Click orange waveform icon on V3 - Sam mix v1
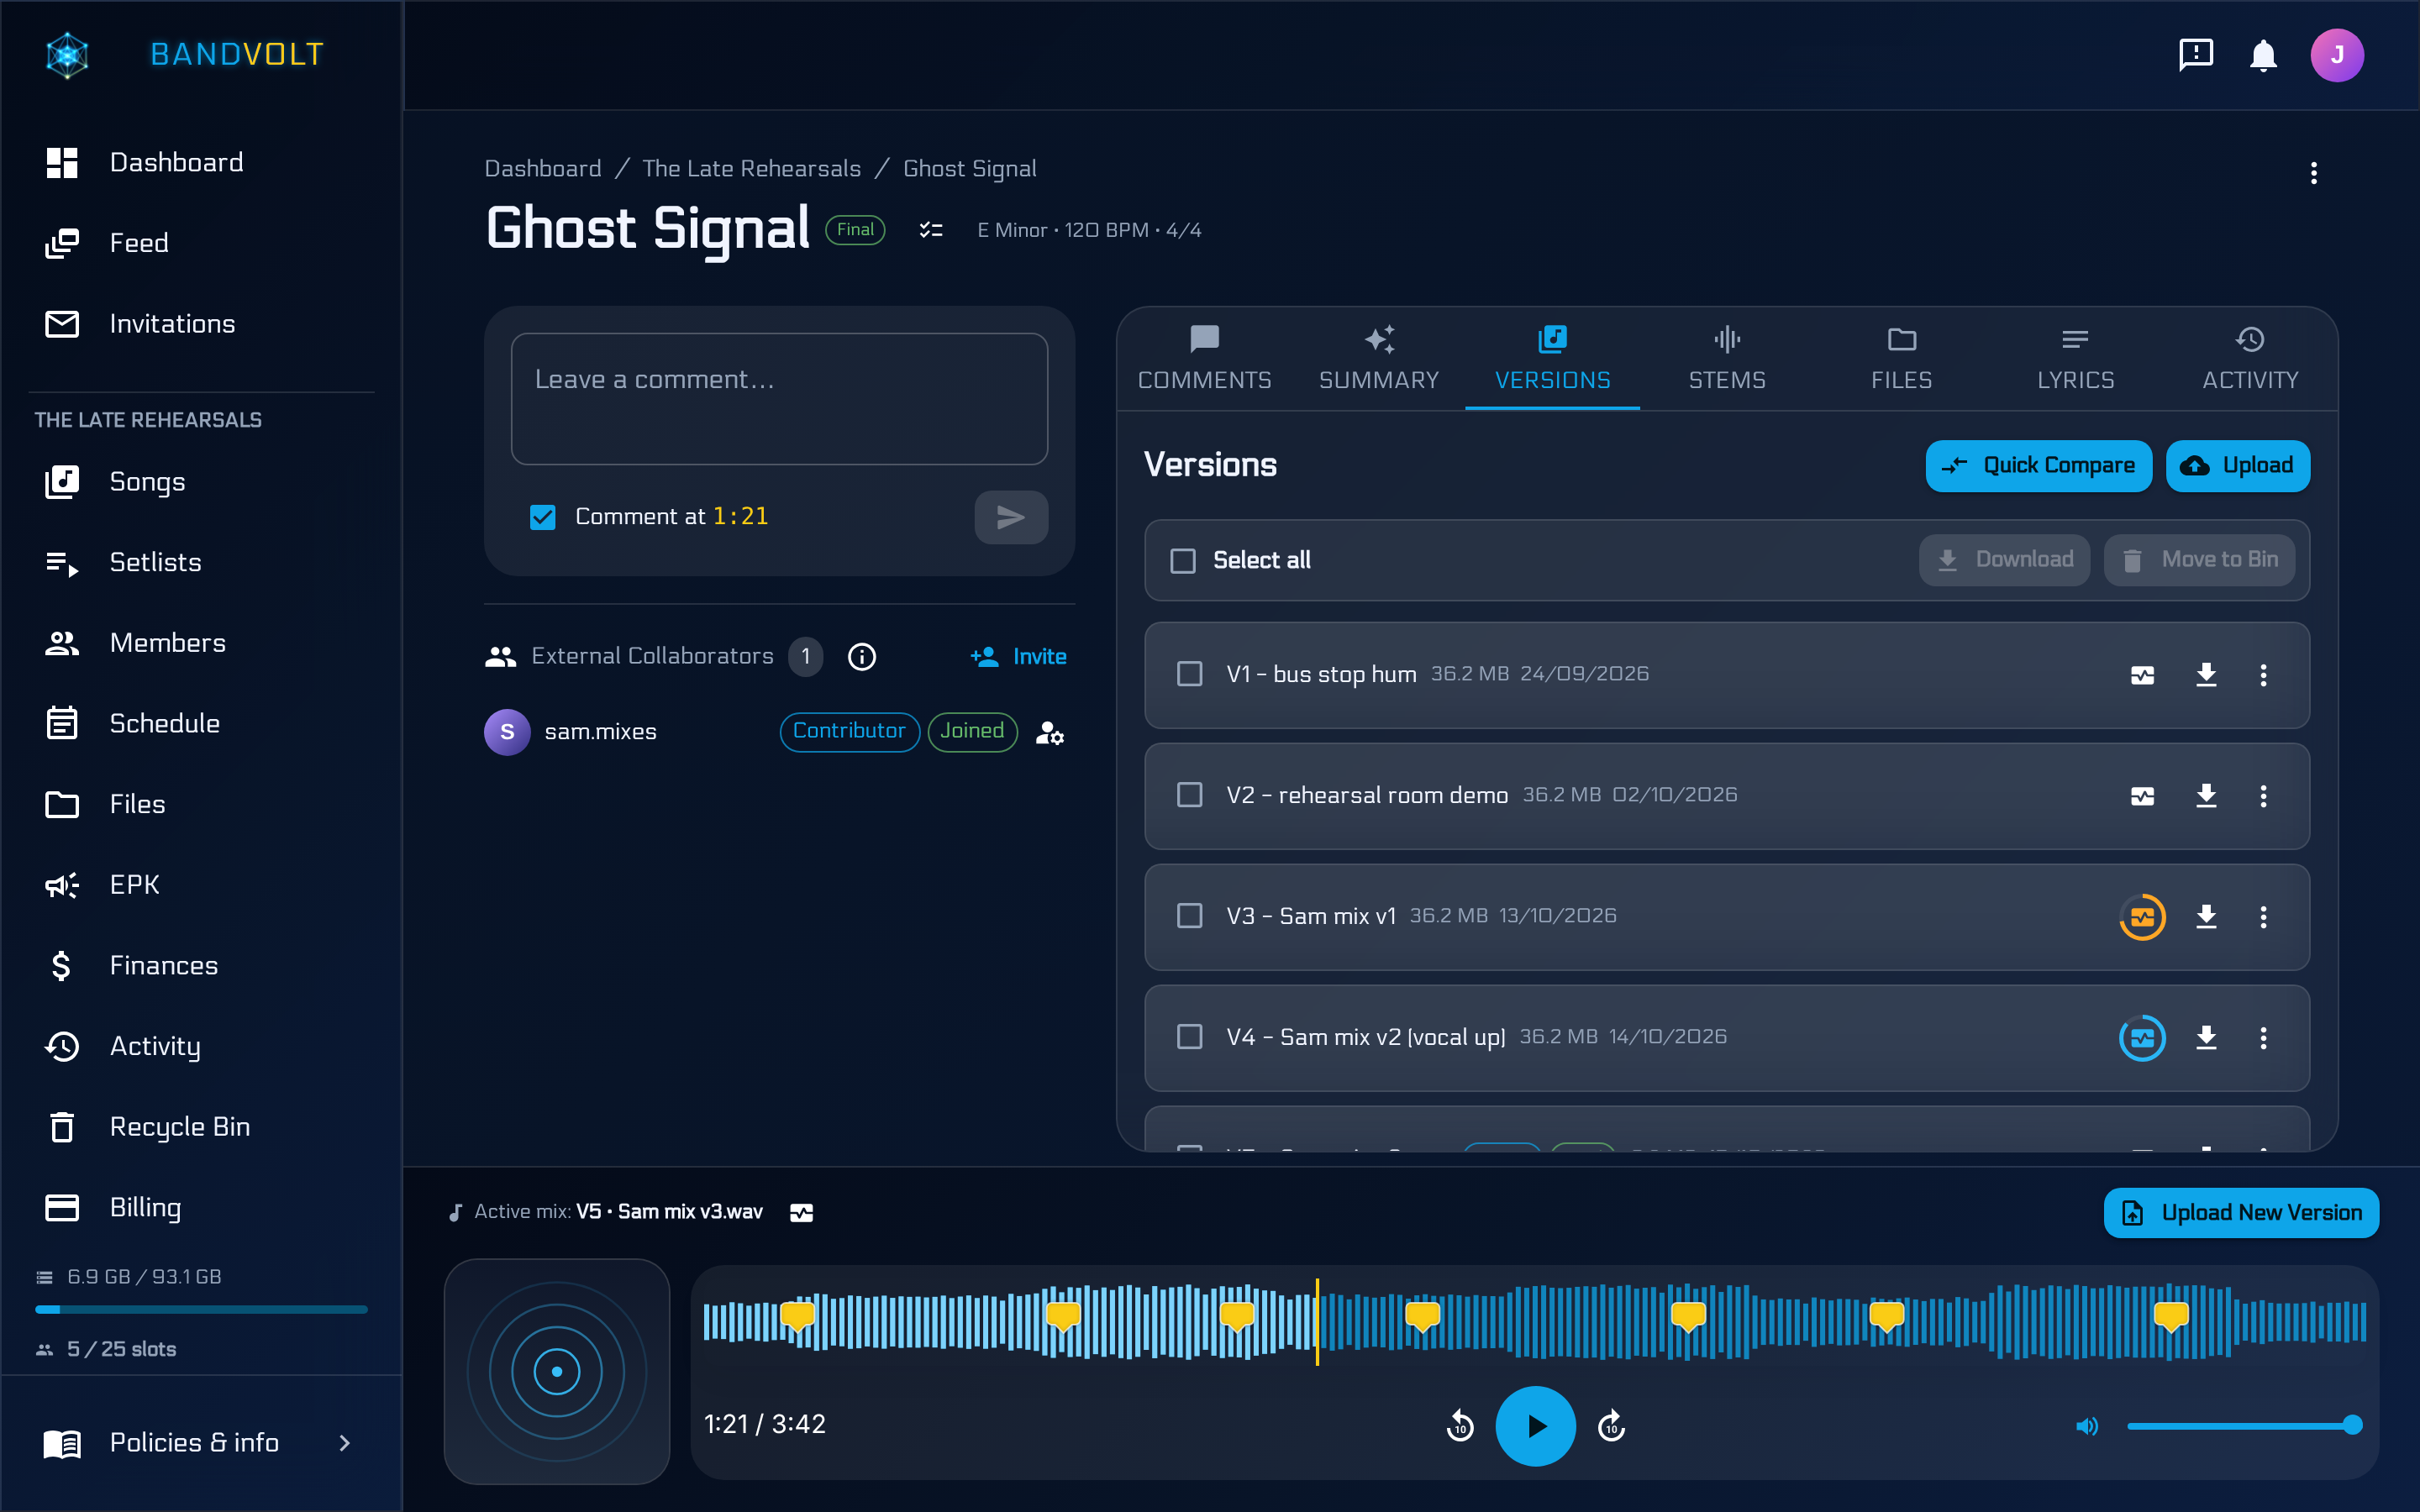This screenshot has width=2420, height=1512. click(2142, 917)
